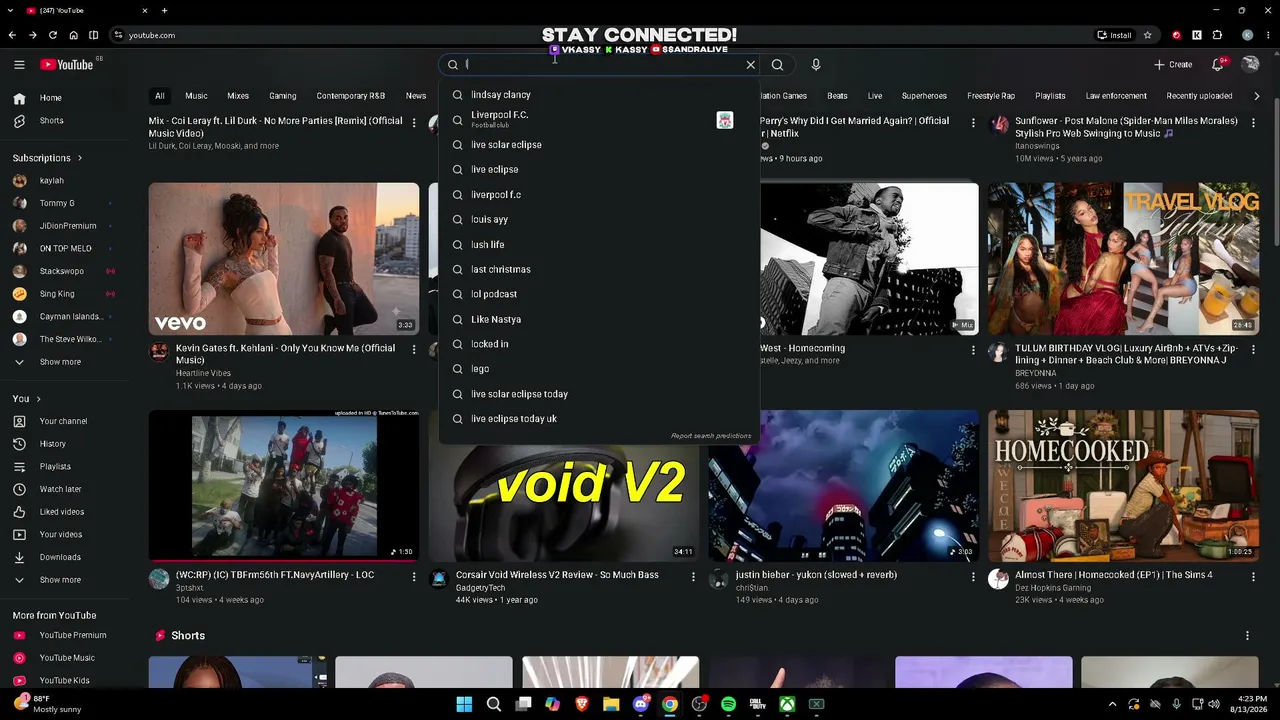
Task: Open 'Your channel' in the sidebar
Action: tap(64, 421)
